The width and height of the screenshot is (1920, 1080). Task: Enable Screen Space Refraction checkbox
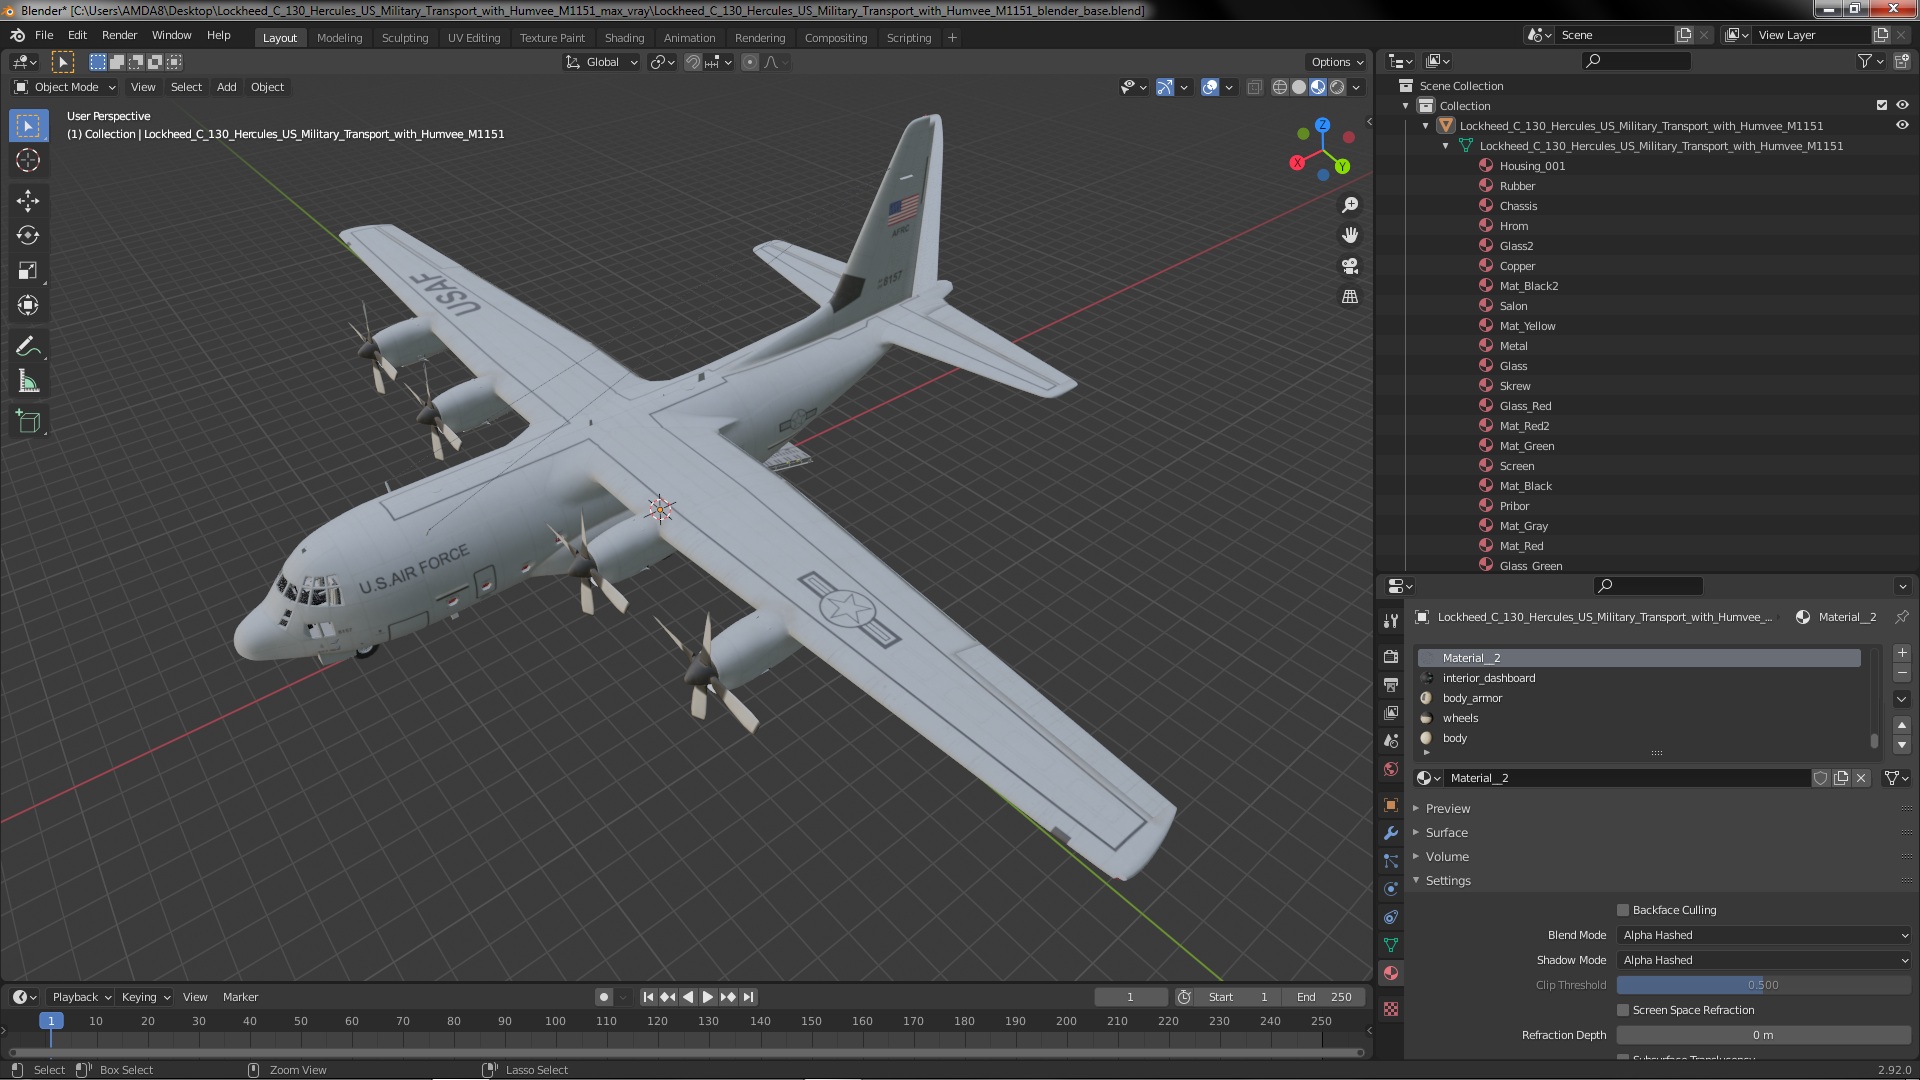[1623, 1010]
